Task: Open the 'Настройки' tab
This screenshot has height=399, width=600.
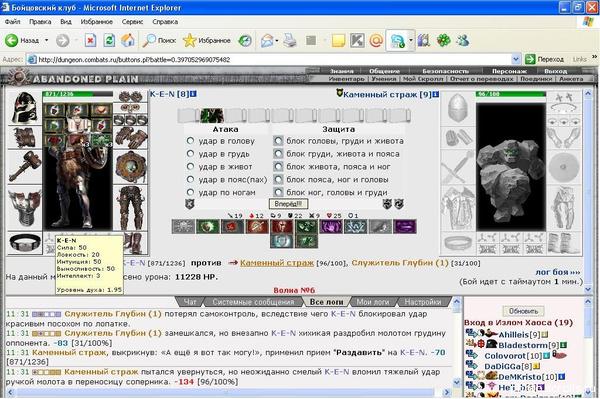Action: [x=422, y=302]
